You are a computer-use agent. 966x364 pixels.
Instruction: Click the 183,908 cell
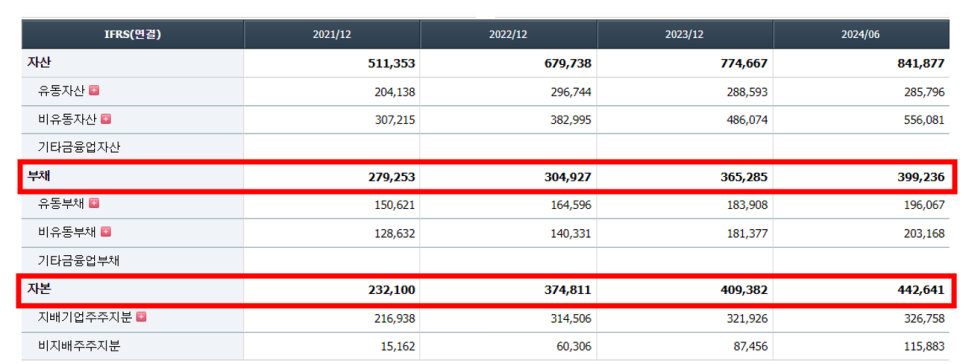[747, 205]
